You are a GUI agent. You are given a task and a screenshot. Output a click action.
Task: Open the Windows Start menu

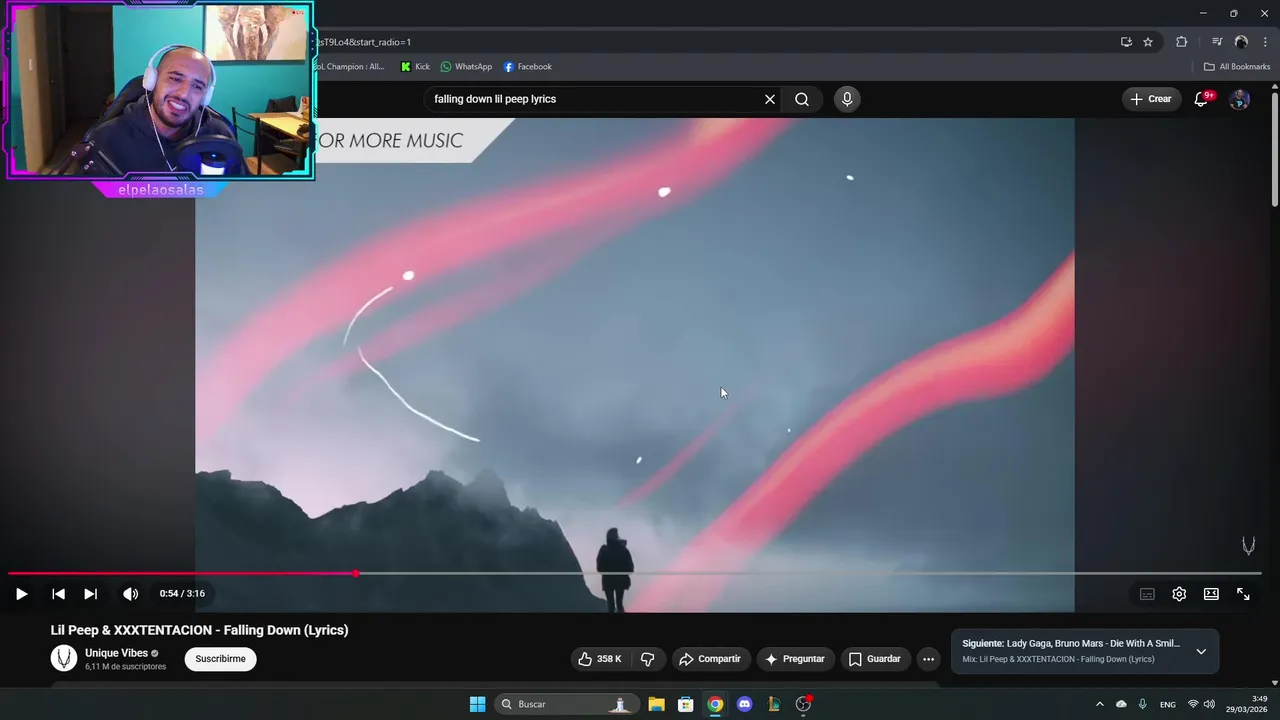(x=478, y=704)
